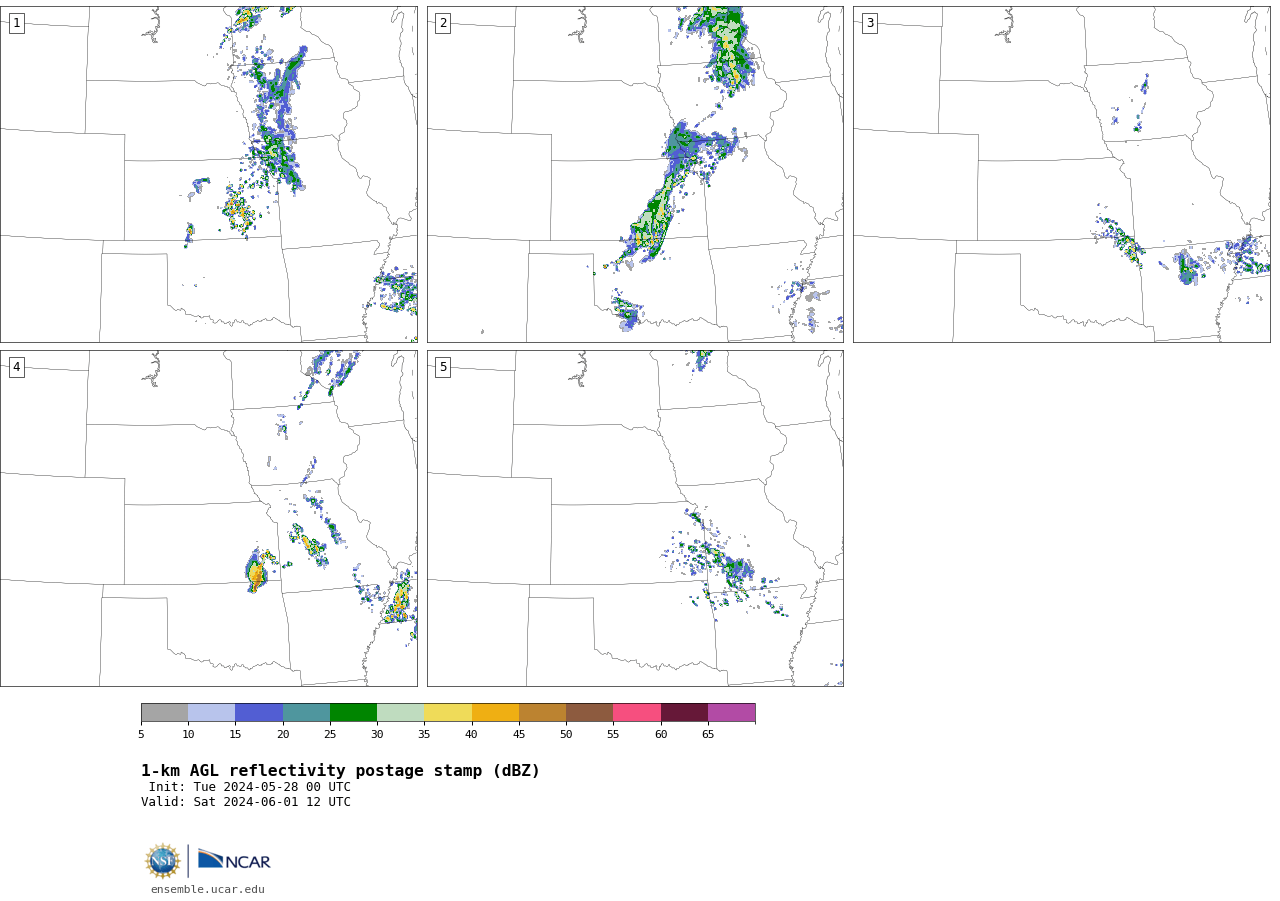Image resolution: width=1280 pixels, height=901 pixels.
Task: Select the dark green 25-30 dBZ swatch
Action: click(353, 712)
